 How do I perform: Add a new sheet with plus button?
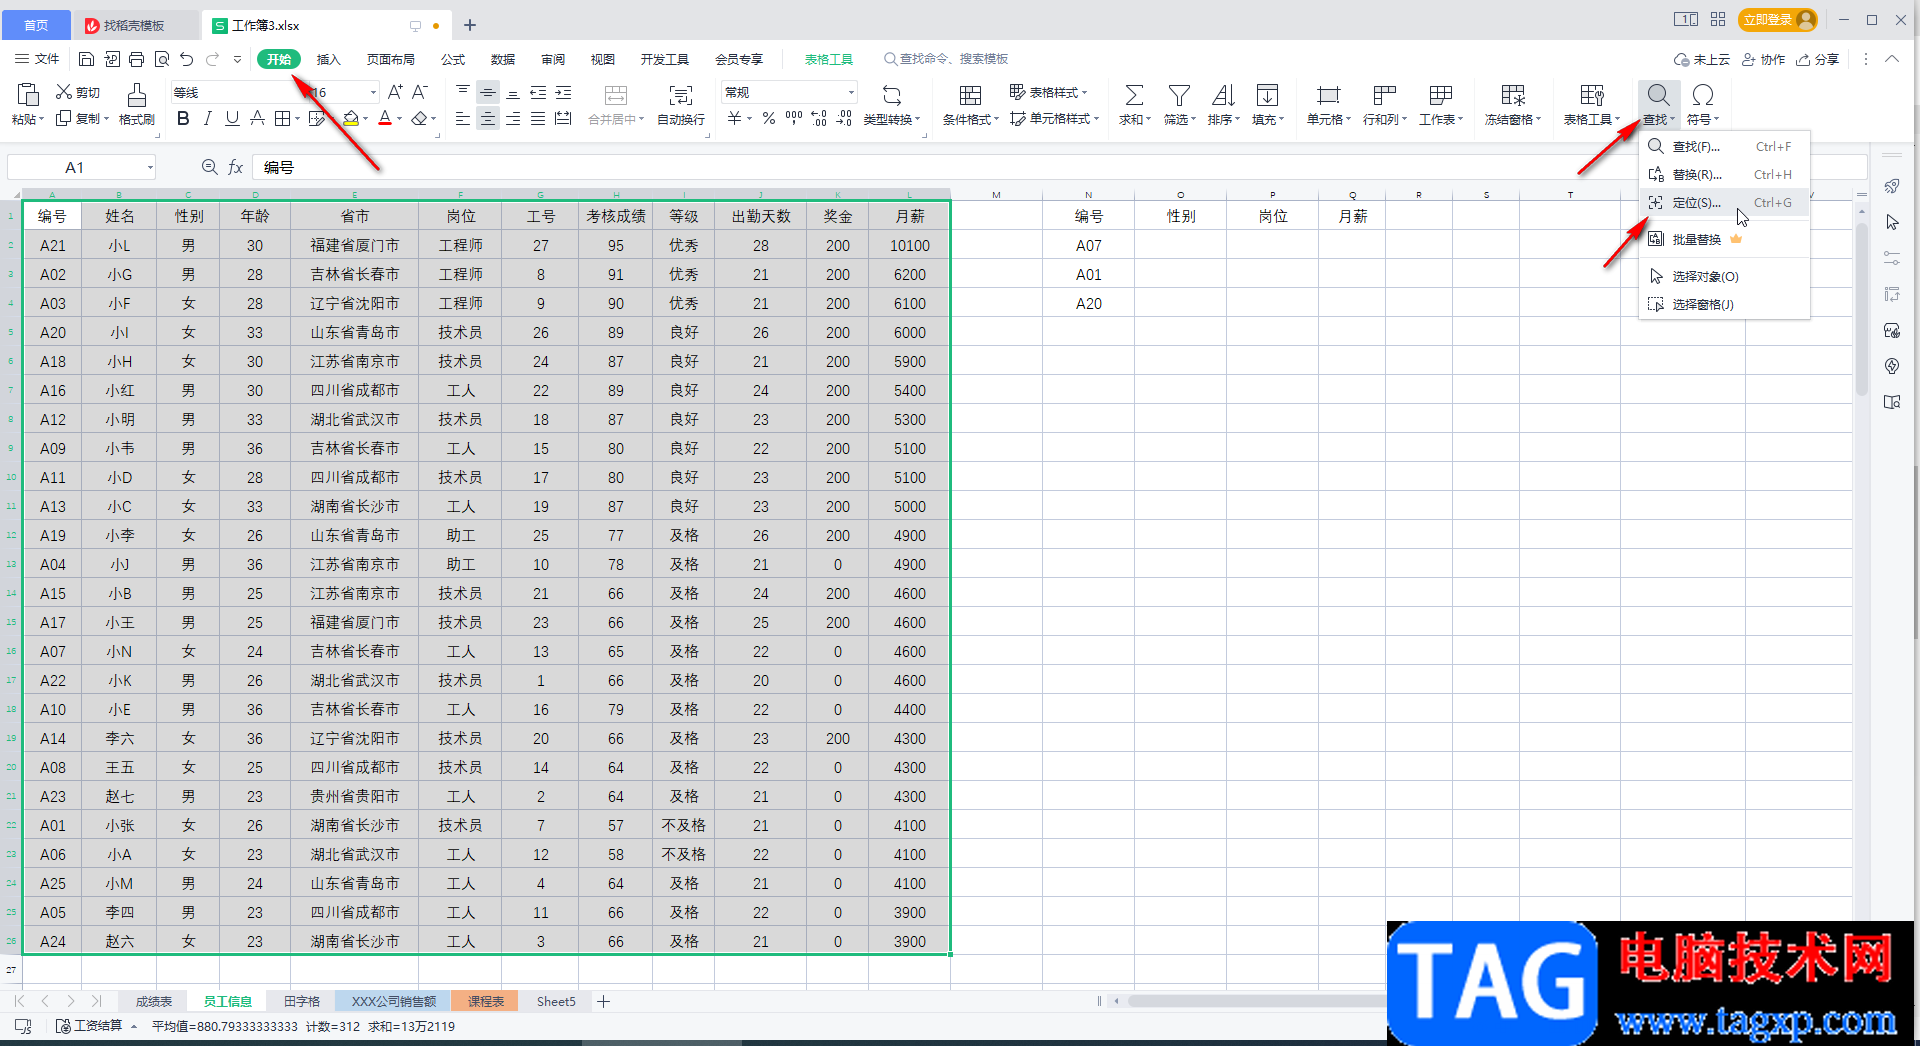click(604, 1001)
